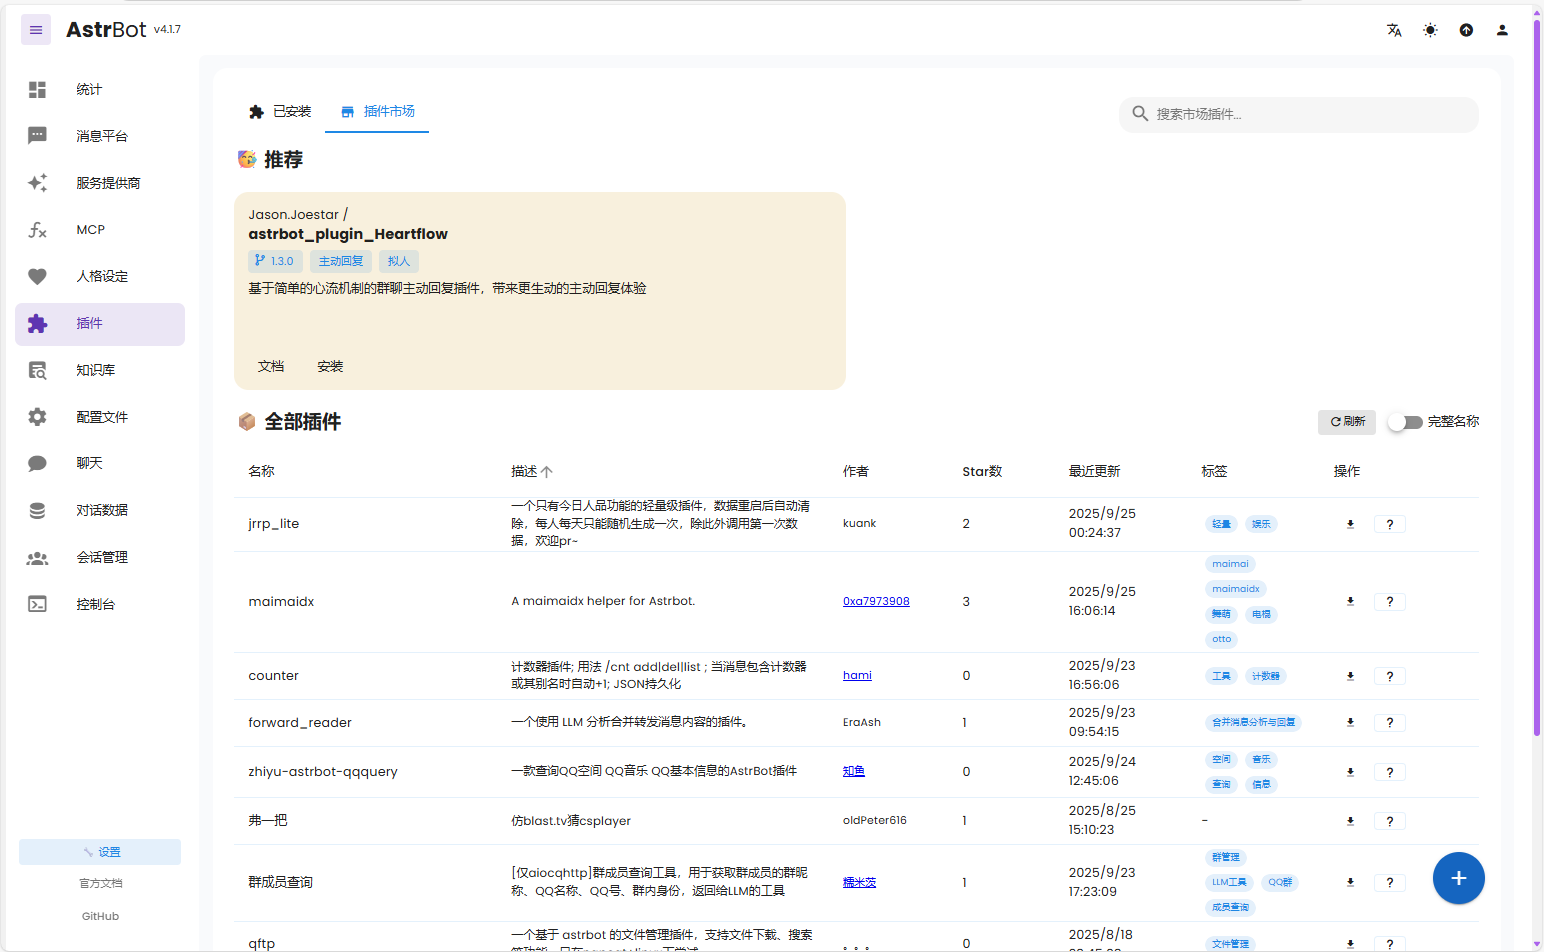Select the MCP sidebar item

click(x=100, y=230)
